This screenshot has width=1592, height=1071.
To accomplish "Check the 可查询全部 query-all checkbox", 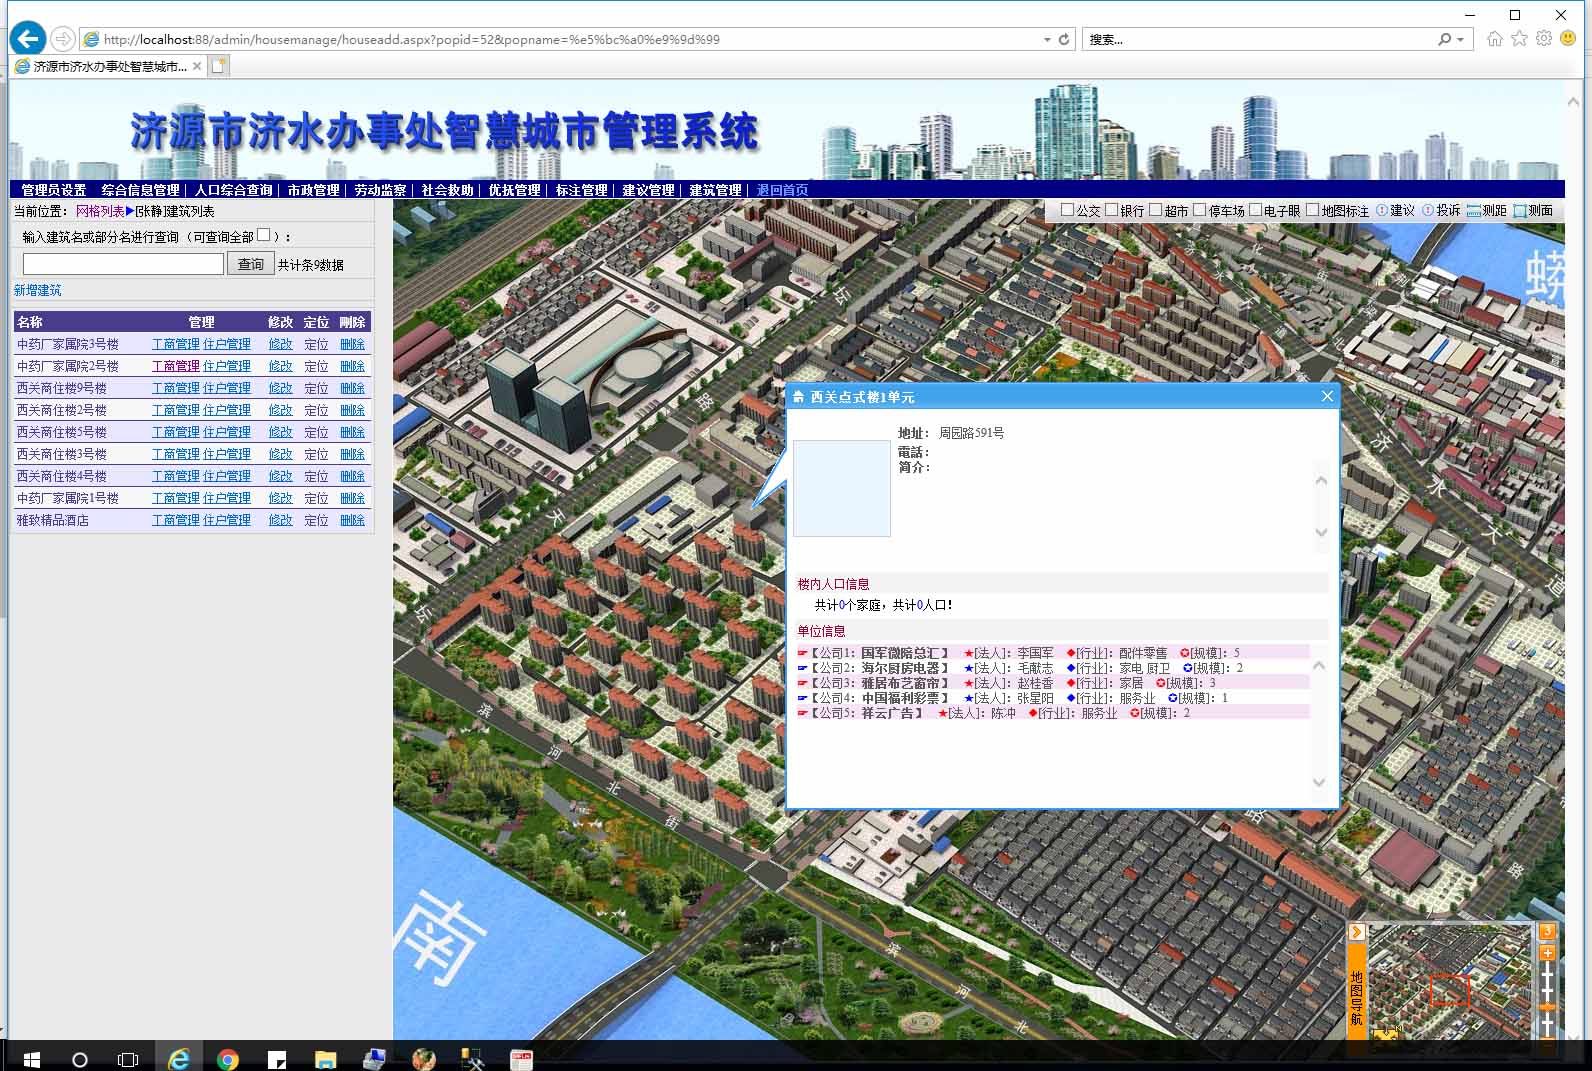I will (263, 235).
